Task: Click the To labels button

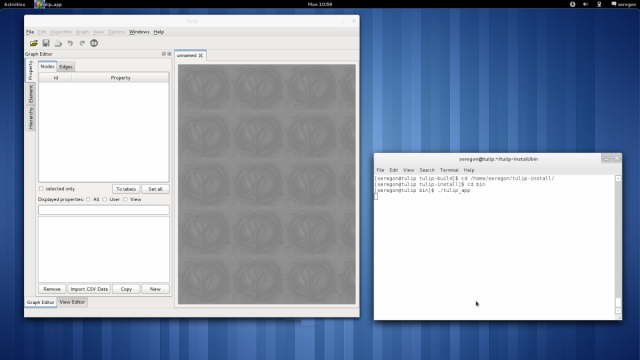Action: [x=126, y=189]
